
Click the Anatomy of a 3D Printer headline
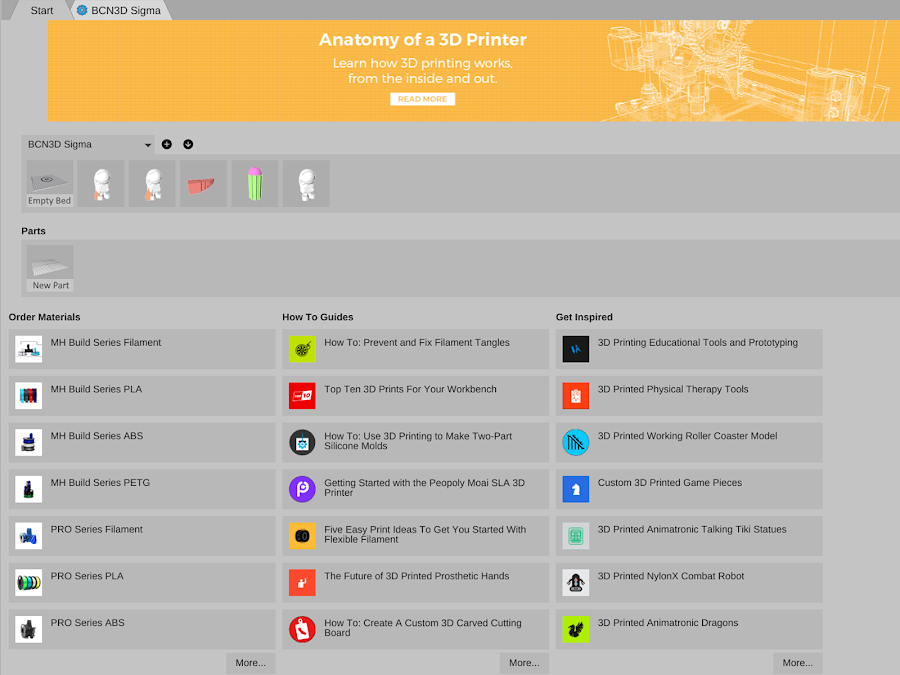click(422, 40)
